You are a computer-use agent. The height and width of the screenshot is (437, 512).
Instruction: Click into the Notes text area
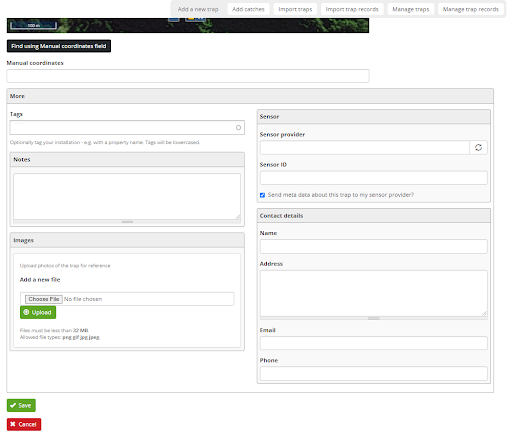tap(127, 196)
